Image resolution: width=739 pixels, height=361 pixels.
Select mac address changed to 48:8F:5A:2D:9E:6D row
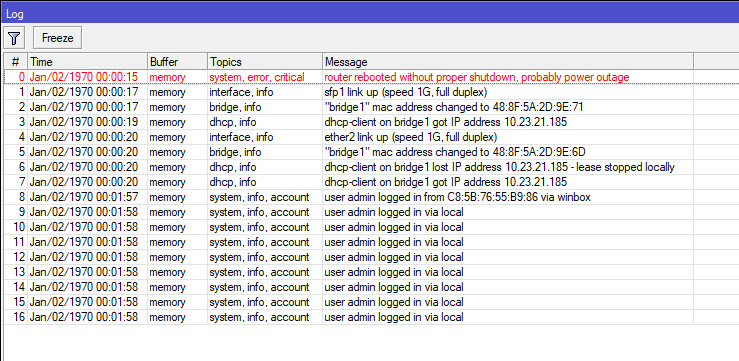tap(455, 152)
